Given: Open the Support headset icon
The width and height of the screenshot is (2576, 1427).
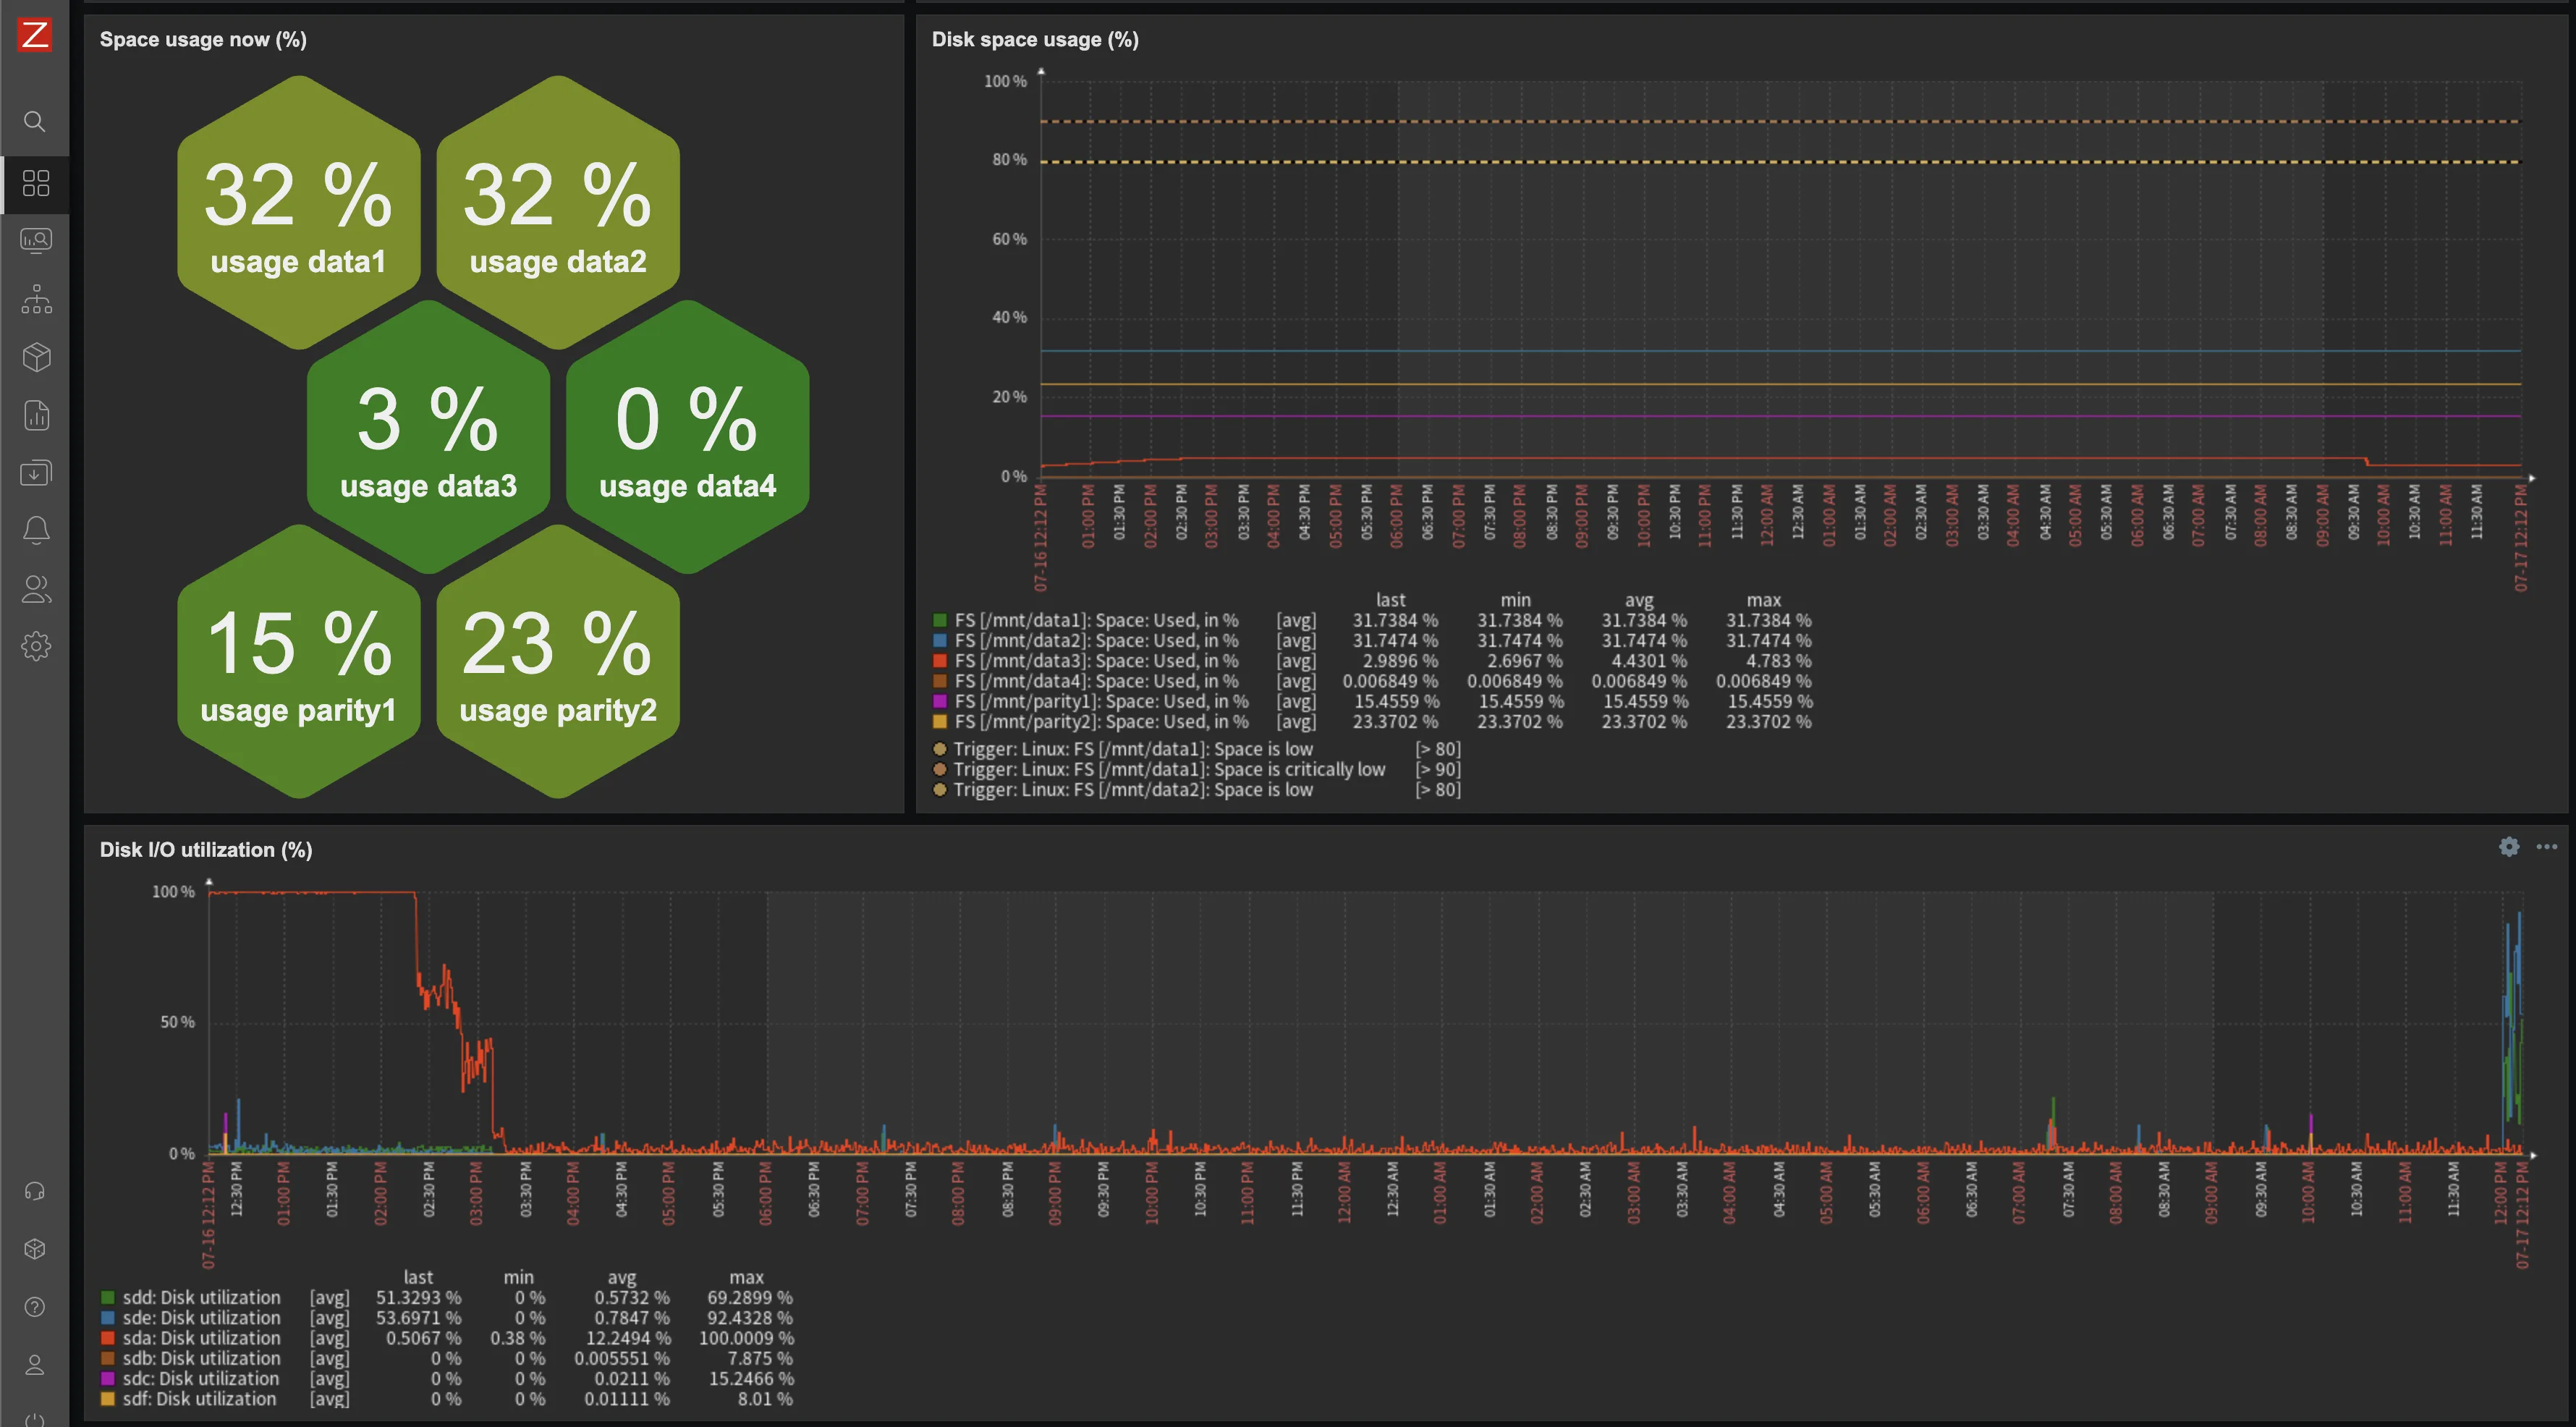Looking at the screenshot, I should (35, 1191).
